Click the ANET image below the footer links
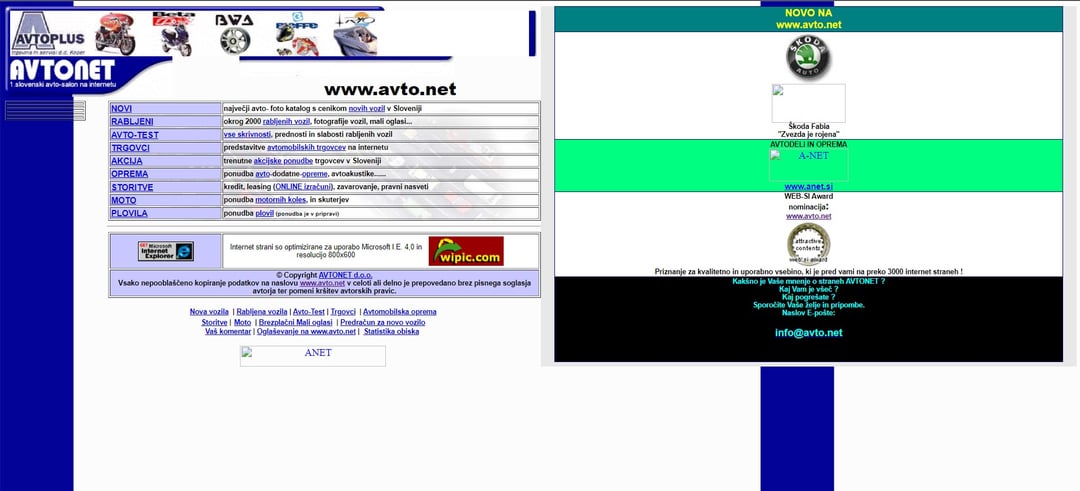This screenshot has height=491, width=1080. (313, 356)
